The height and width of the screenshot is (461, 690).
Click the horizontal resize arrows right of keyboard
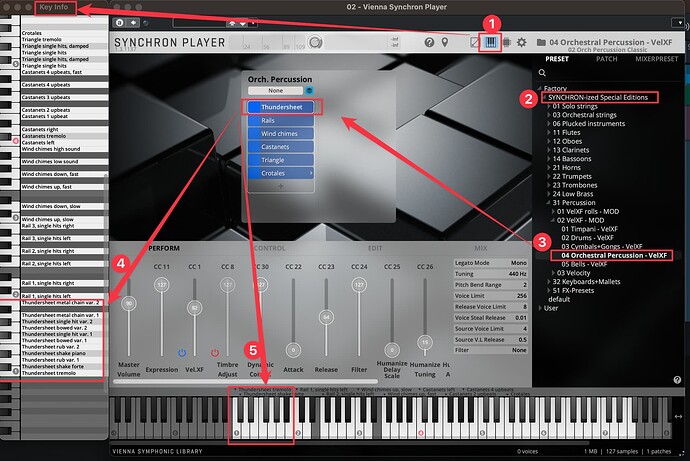coord(678,416)
